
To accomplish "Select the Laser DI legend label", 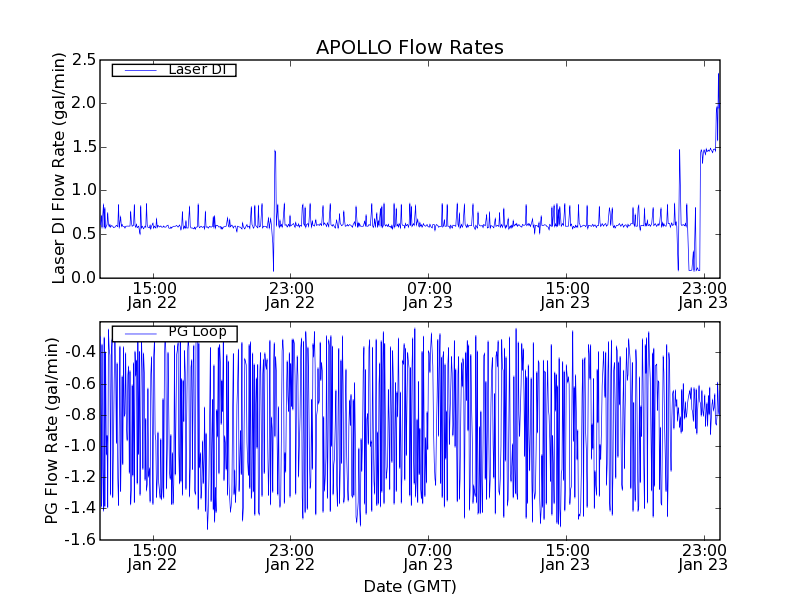I will pos(196,70).
